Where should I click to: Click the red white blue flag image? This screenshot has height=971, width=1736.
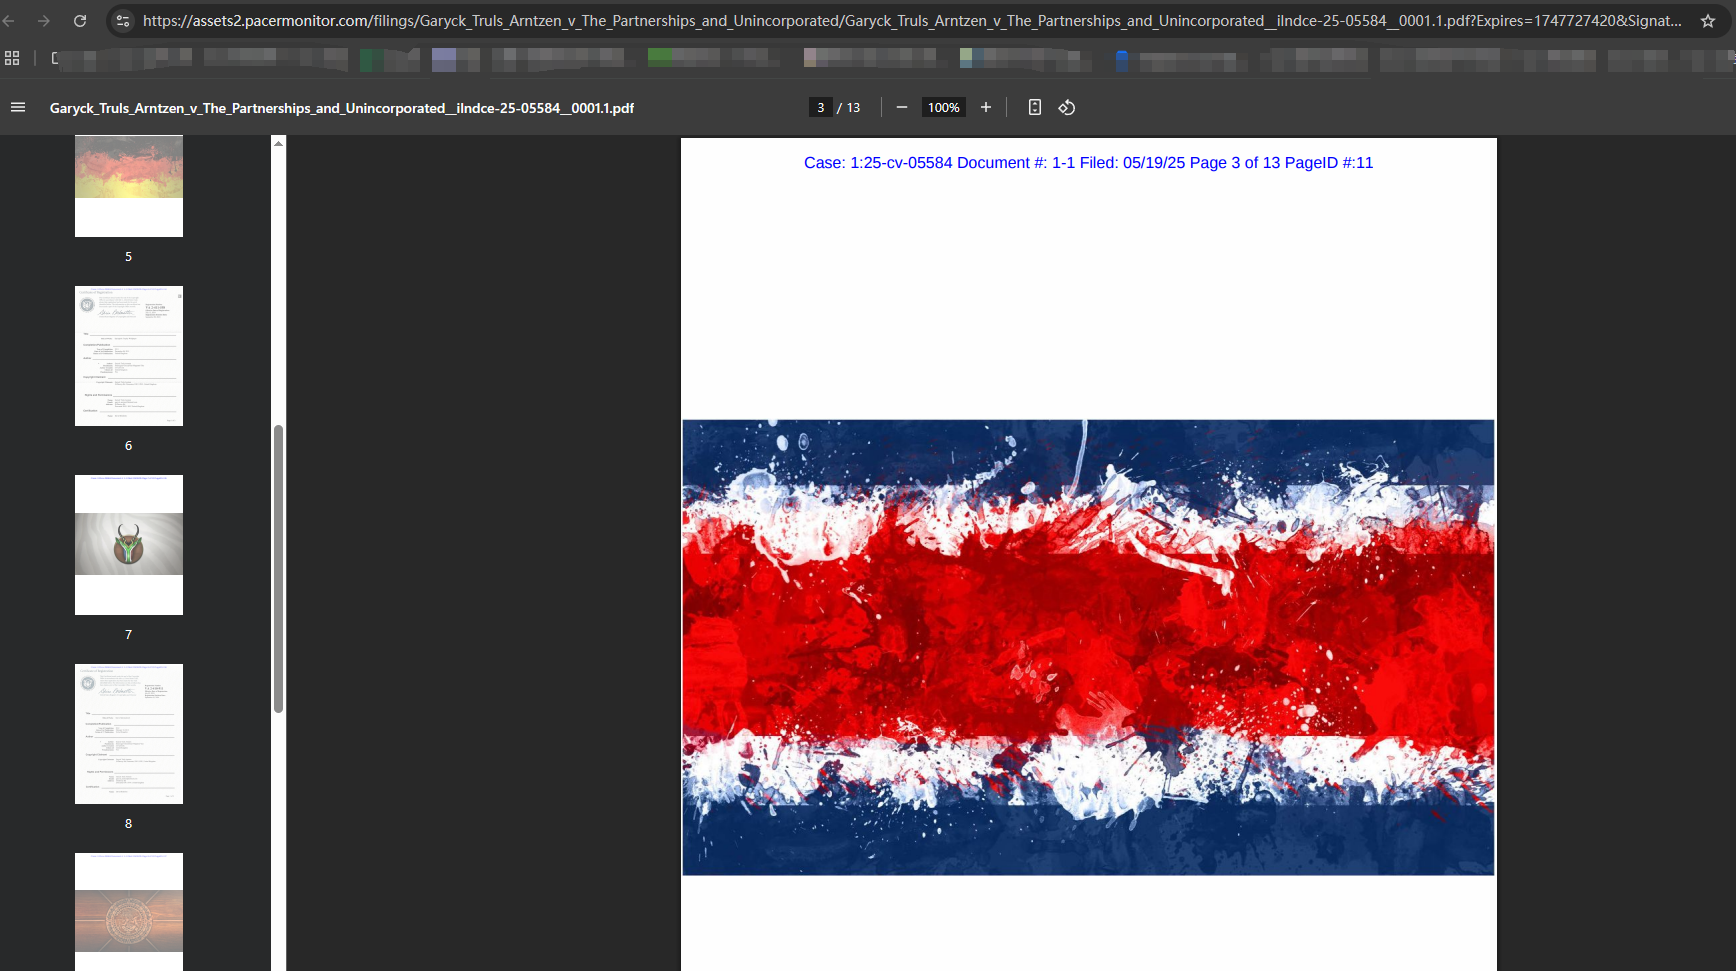coord(1088,647)
